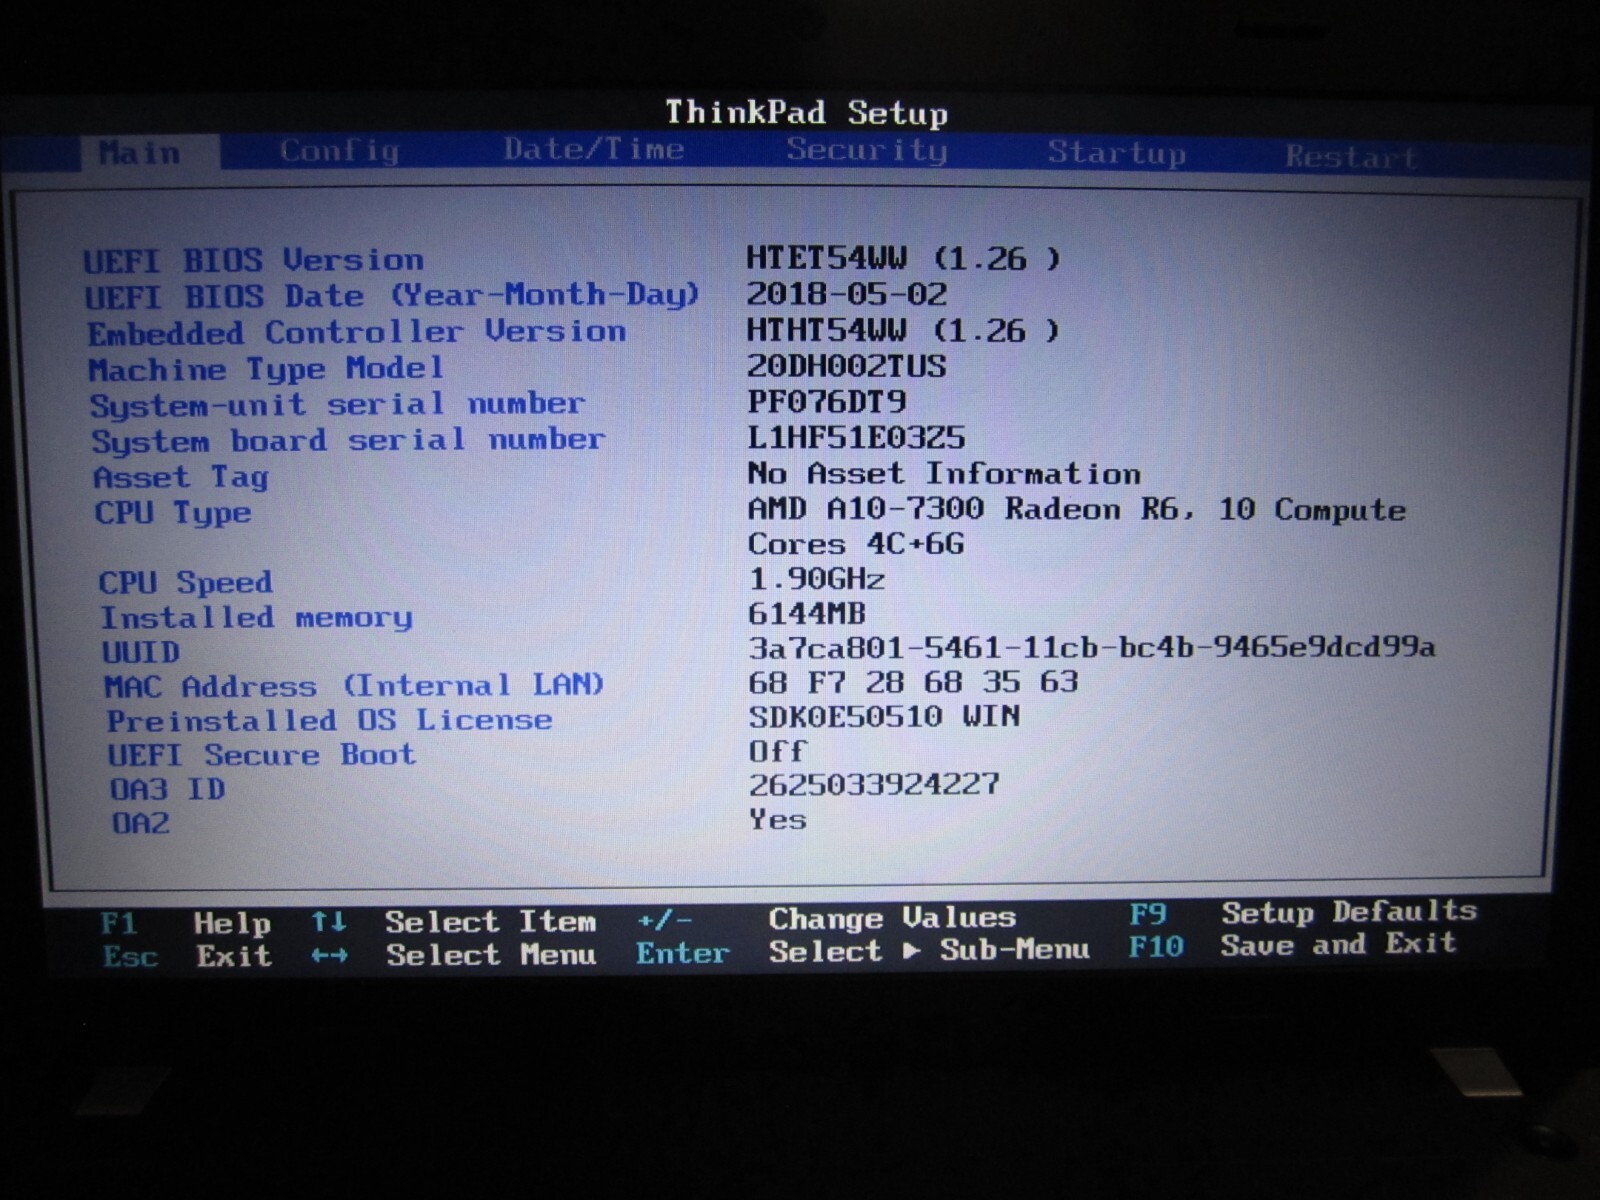
Task: Open the Restart tab
Action: pos(1350,156)
